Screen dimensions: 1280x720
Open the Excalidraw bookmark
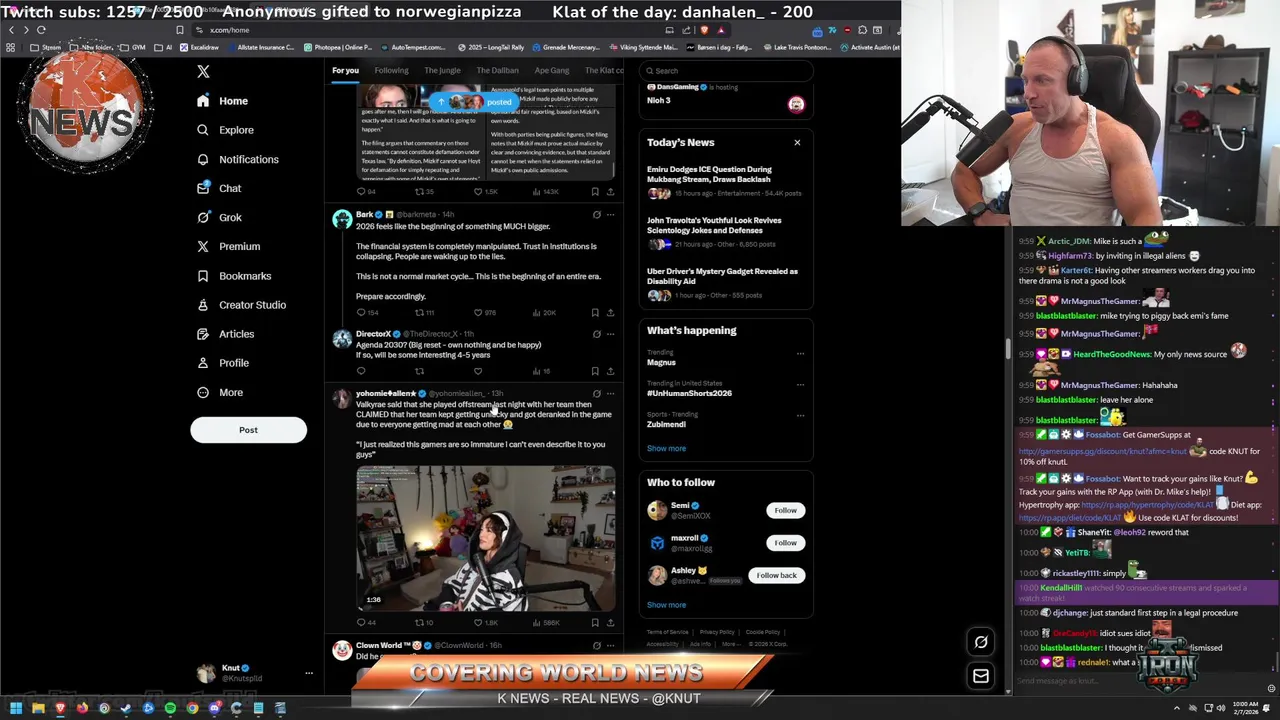199,47
